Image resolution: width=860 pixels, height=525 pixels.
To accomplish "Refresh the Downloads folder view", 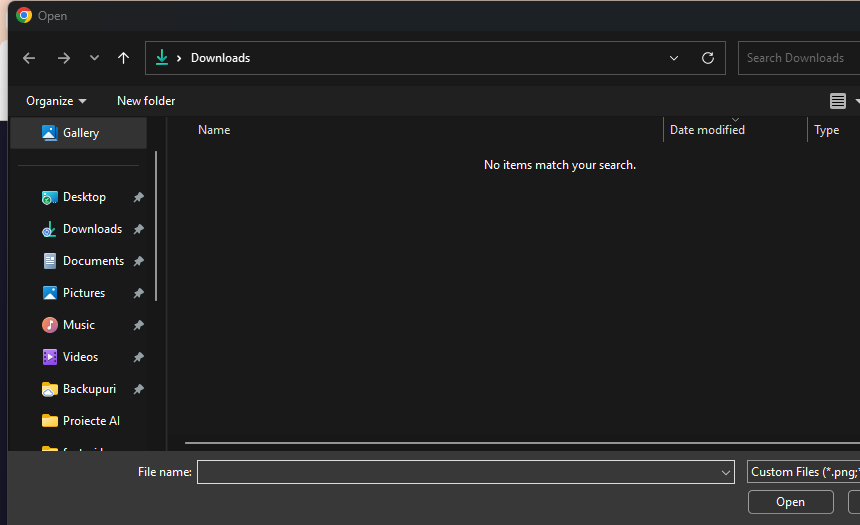I will pyautogui.click(x=708, y=58).
